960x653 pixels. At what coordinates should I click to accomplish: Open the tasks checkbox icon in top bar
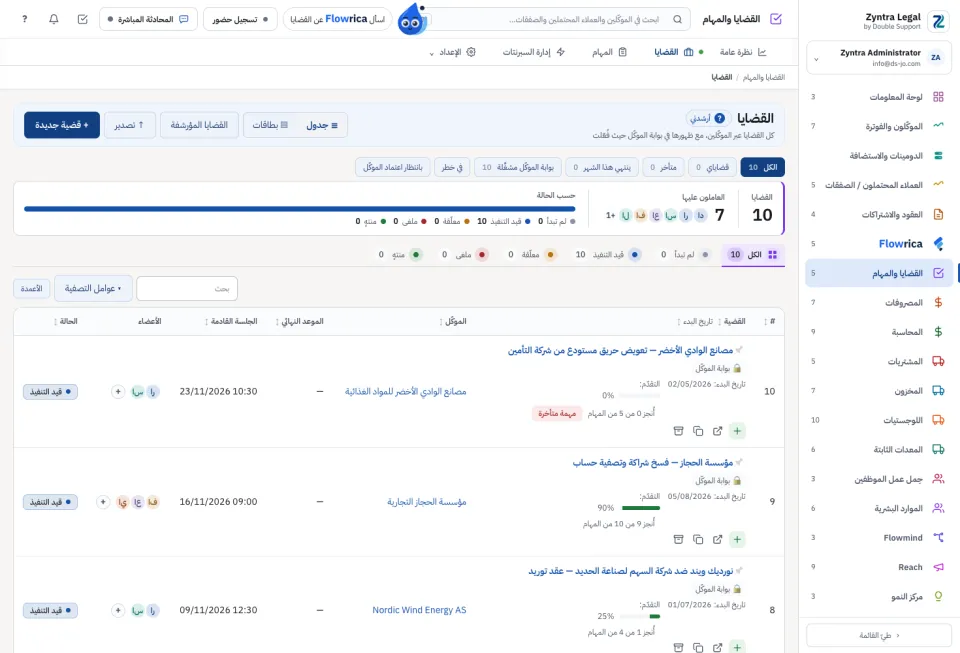[x=83, y=19]
